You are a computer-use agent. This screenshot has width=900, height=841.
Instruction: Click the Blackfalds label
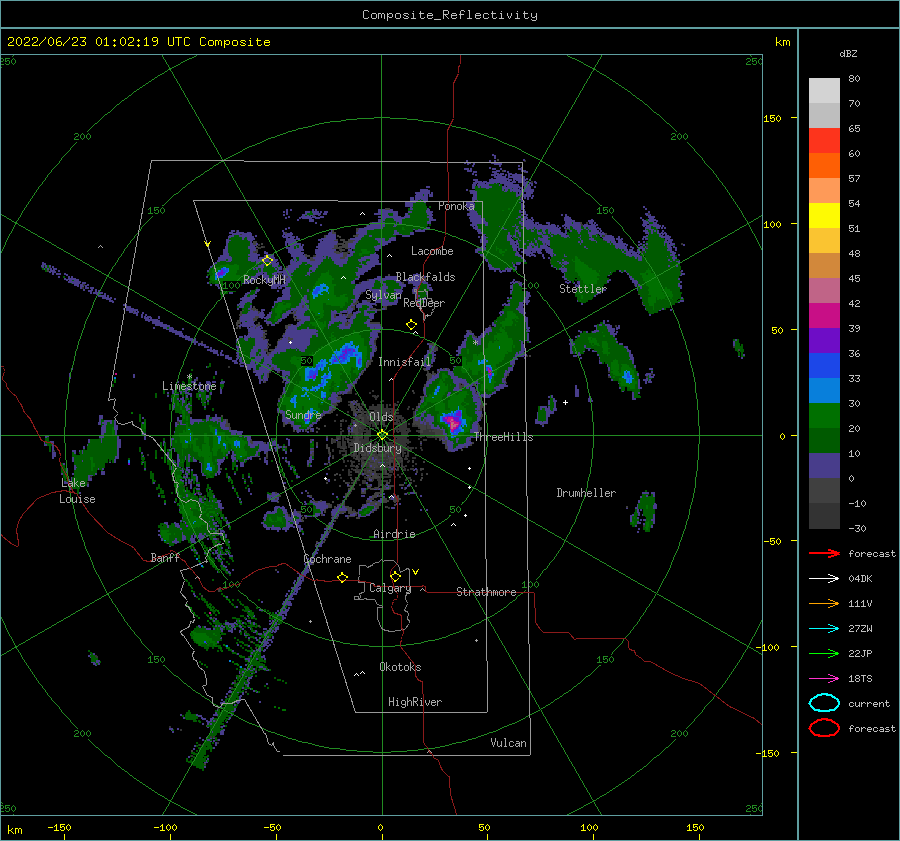(x=425, y=277)
